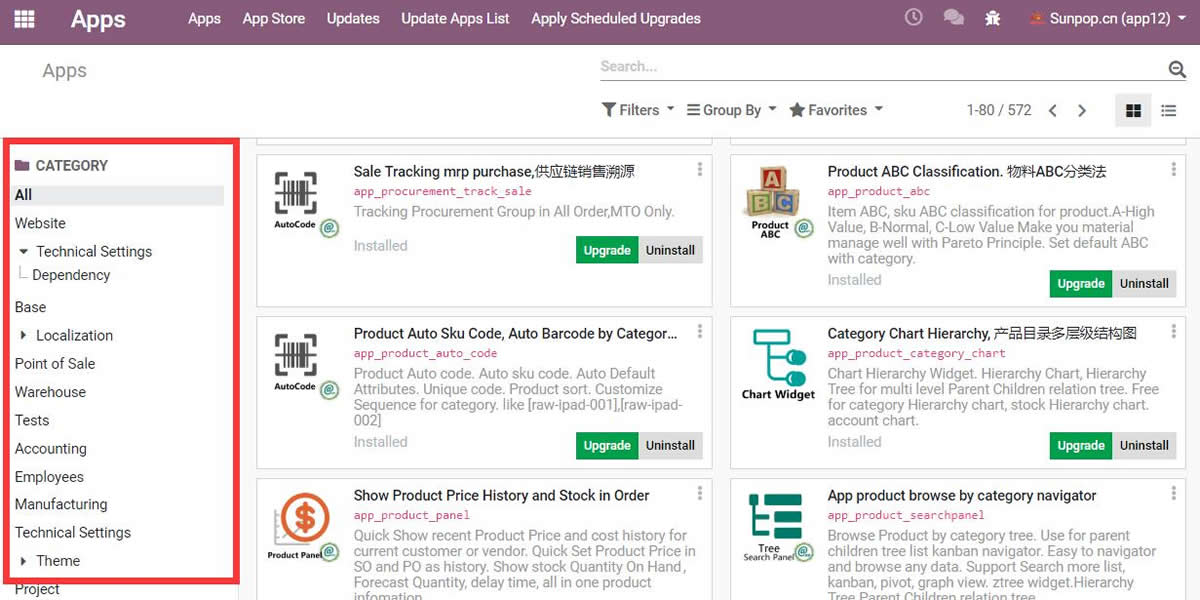Open the chat conversations icon
1200x600 pixels.
coord(954,18)
